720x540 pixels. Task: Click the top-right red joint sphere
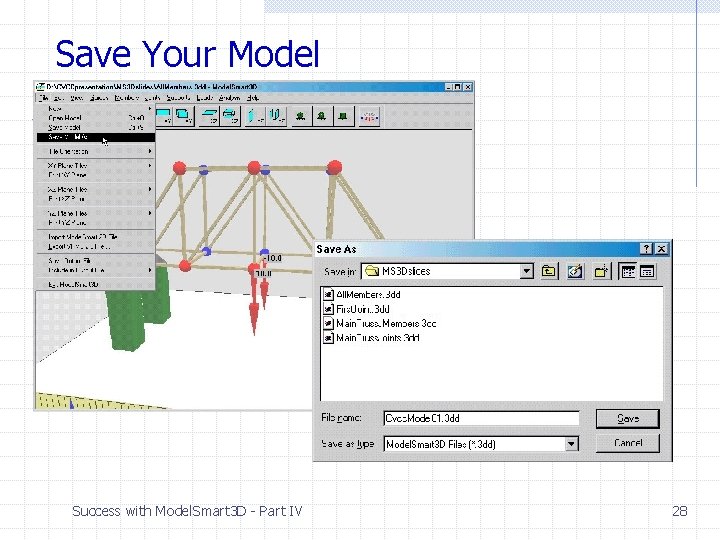(334, 167)
